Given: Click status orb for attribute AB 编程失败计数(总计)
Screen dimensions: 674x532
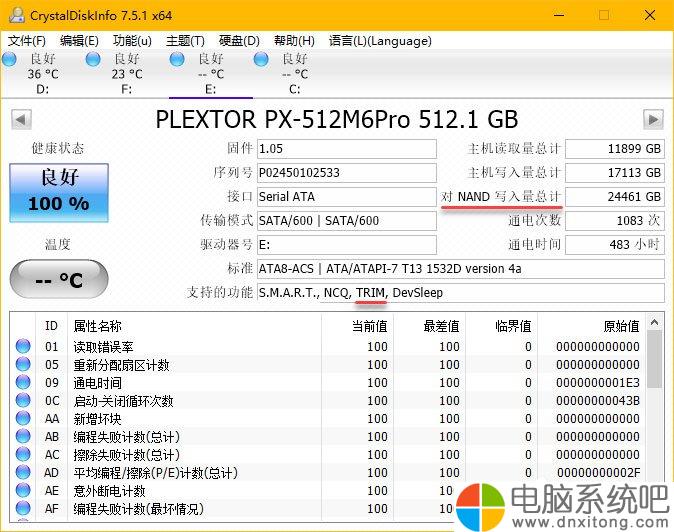Looking at the screenshot, I should coord(23,436).
